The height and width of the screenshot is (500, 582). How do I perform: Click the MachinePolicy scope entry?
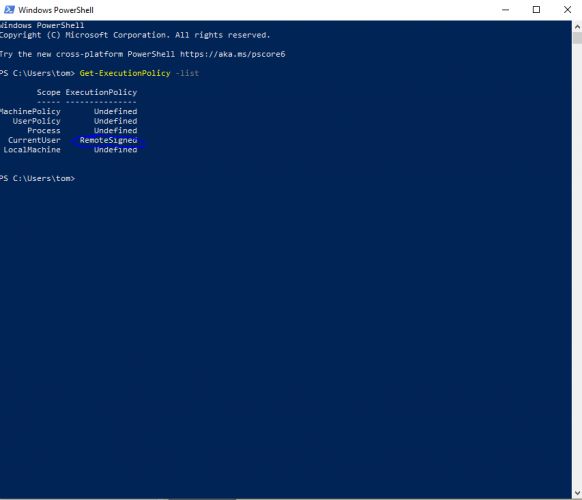[x=30, y=111]
